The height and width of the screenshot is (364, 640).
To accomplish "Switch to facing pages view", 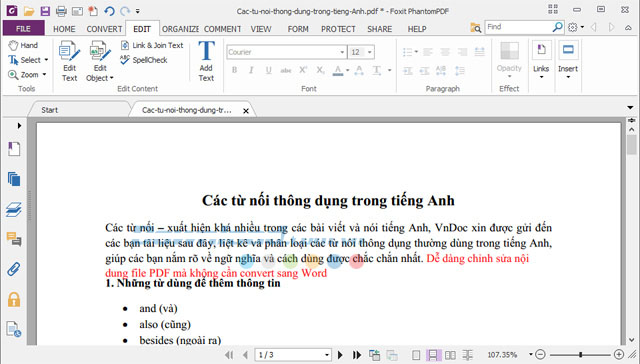I will pos(450,355).
